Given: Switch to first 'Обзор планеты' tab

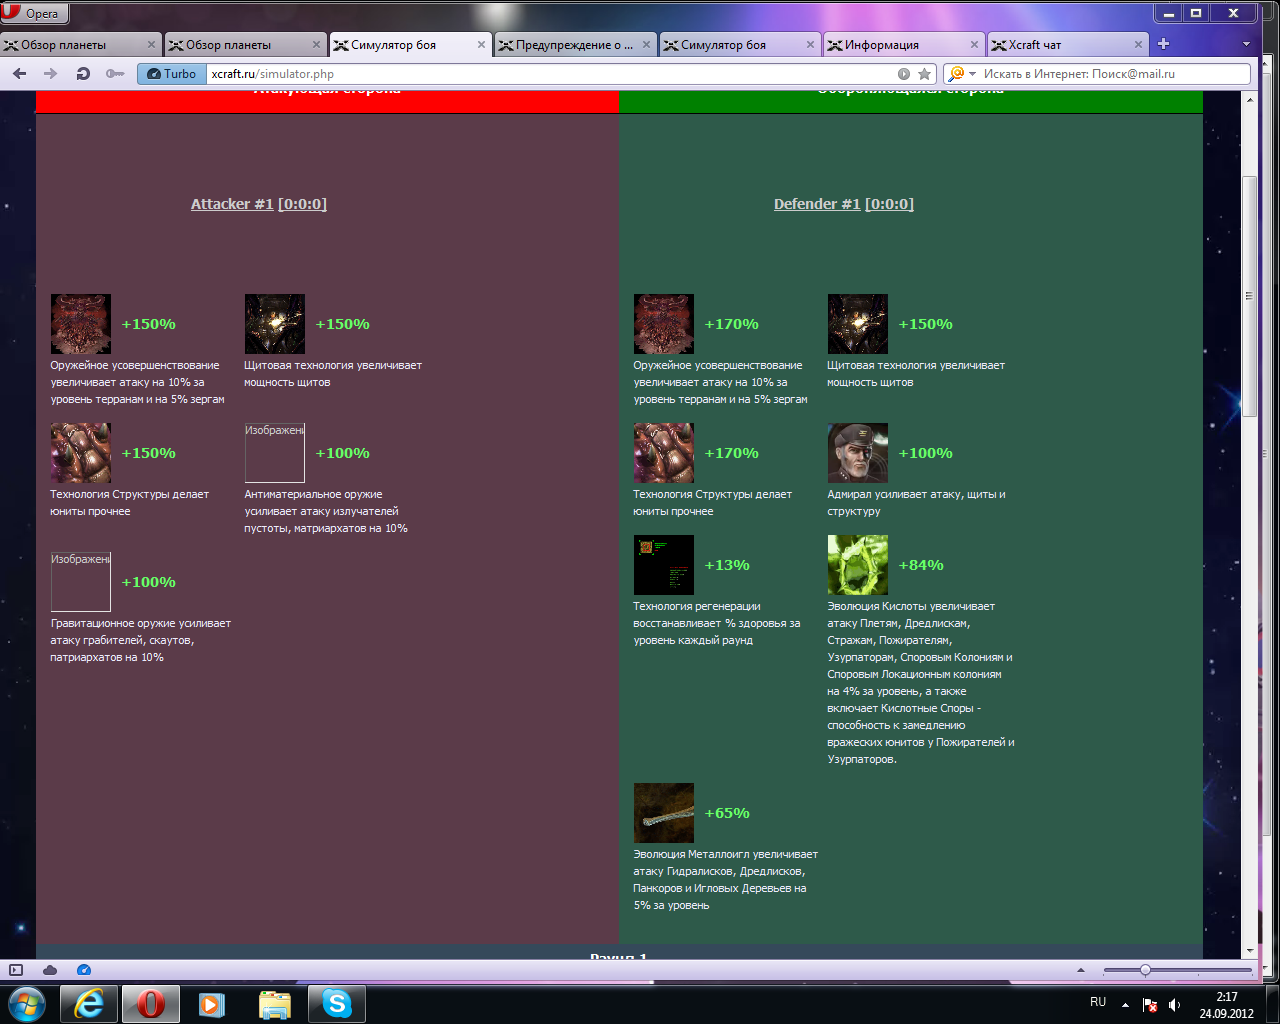Looking at the screenshot, I should pyautogui.click(x=79, y=45).
